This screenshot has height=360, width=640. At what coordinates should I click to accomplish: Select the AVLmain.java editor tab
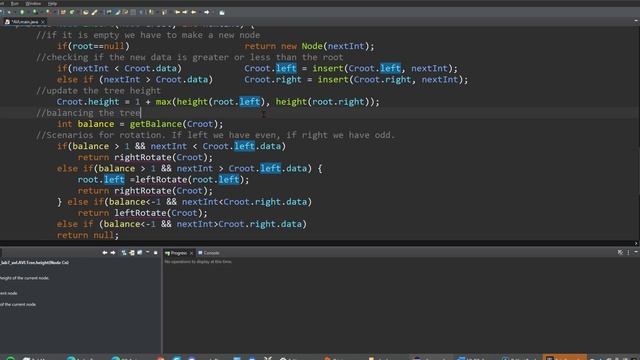click(x=24, y=22)
